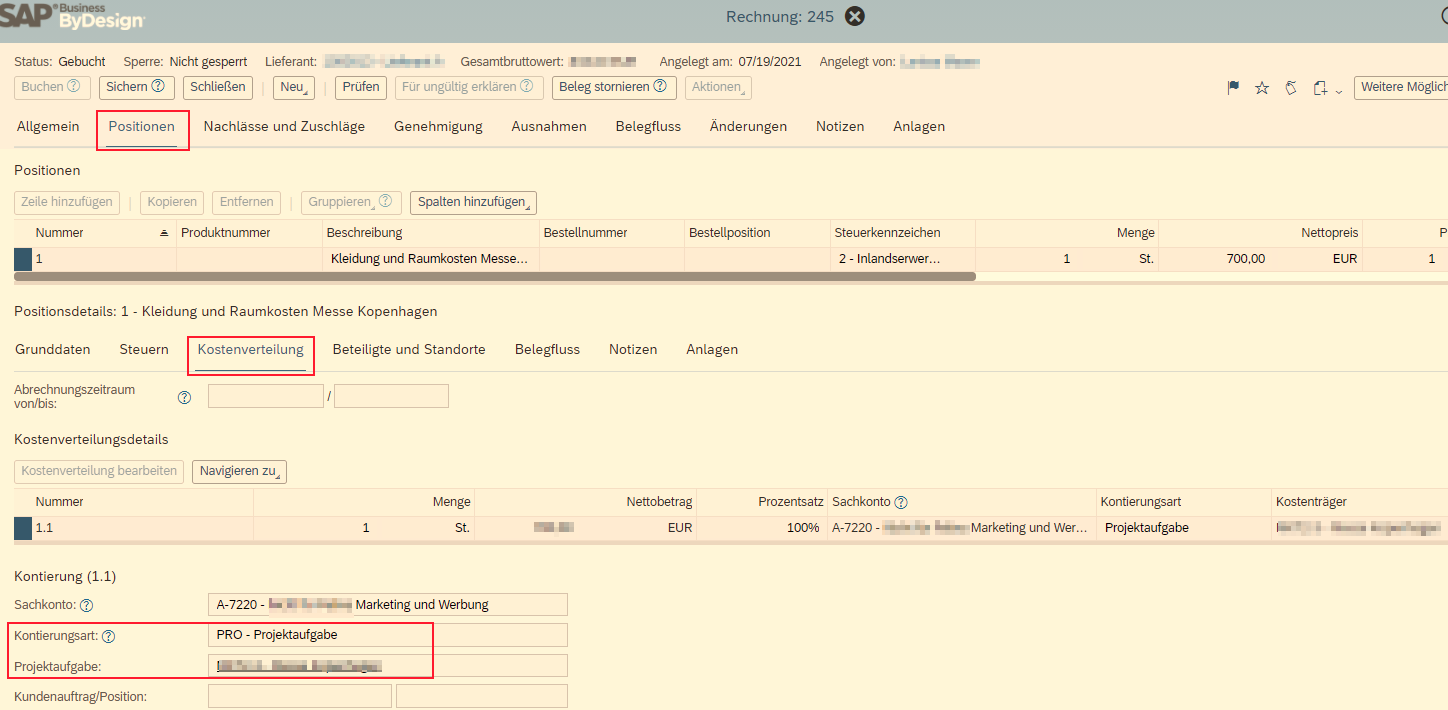
Task: Open the Notizen sub-tab in position details
Action: pos(633,349)
